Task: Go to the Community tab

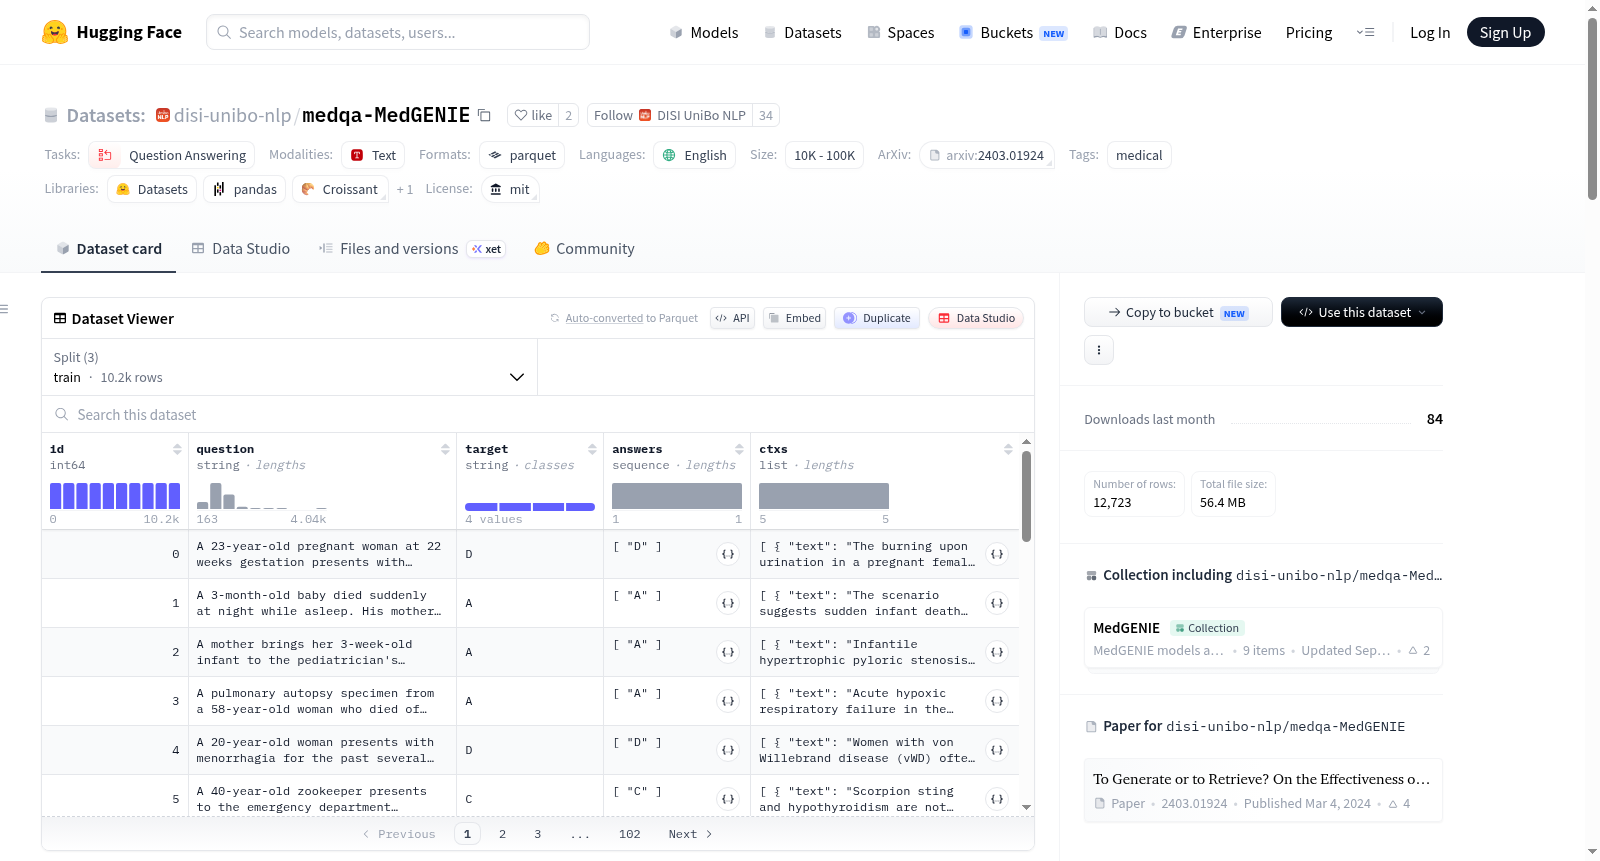Action: [x=585, y=249]
